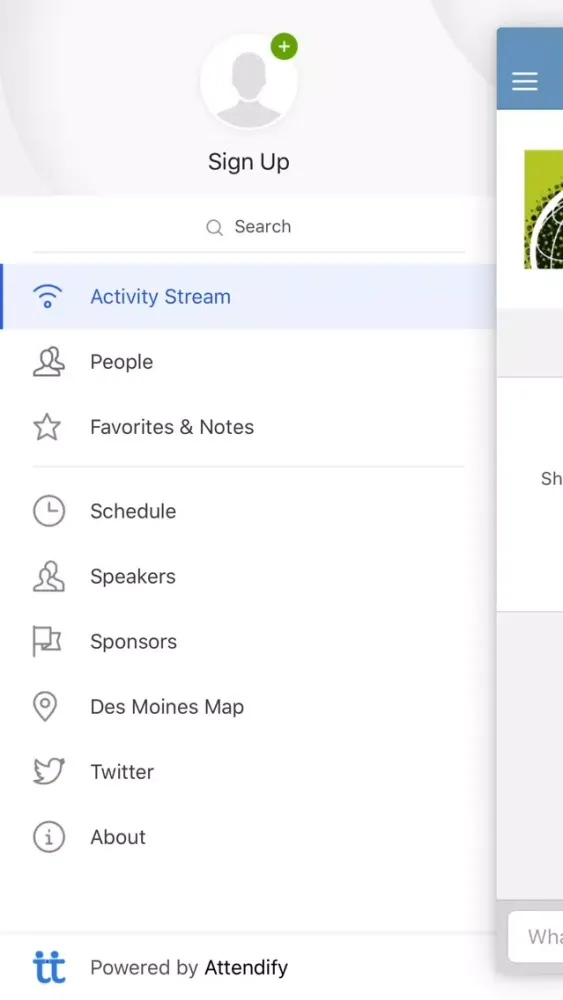Follow Powered by Attendify link
The height and width of the screenshot is (1000, 563).
[189, 967]
